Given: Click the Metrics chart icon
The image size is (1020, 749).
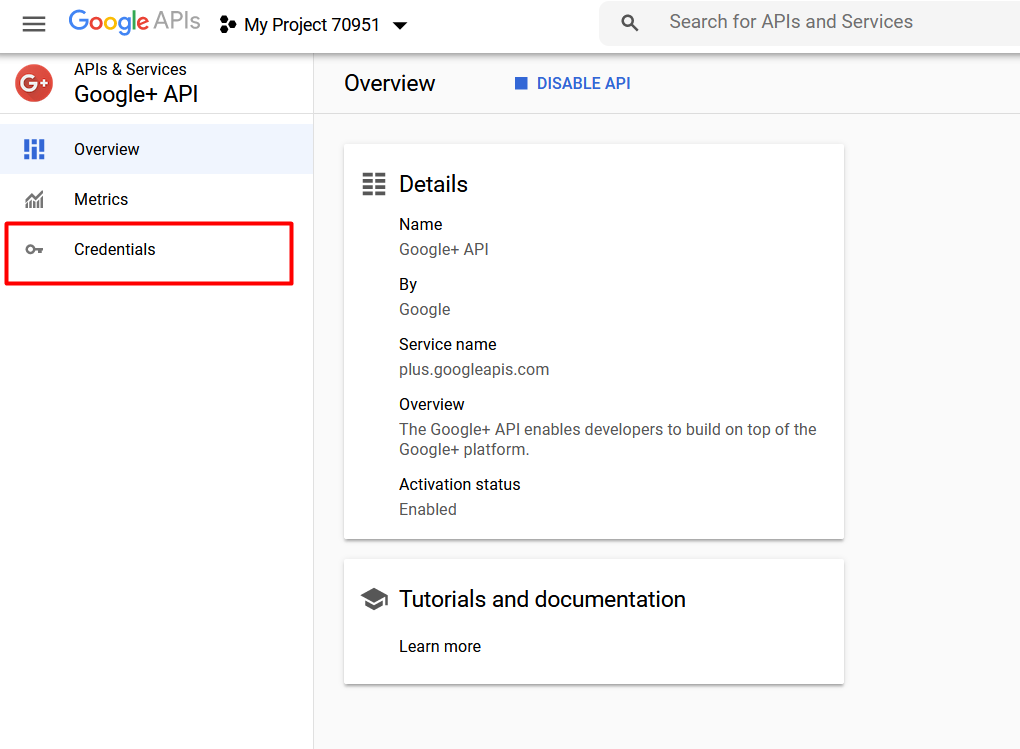Looking at the screenshot, I should 34,199.
